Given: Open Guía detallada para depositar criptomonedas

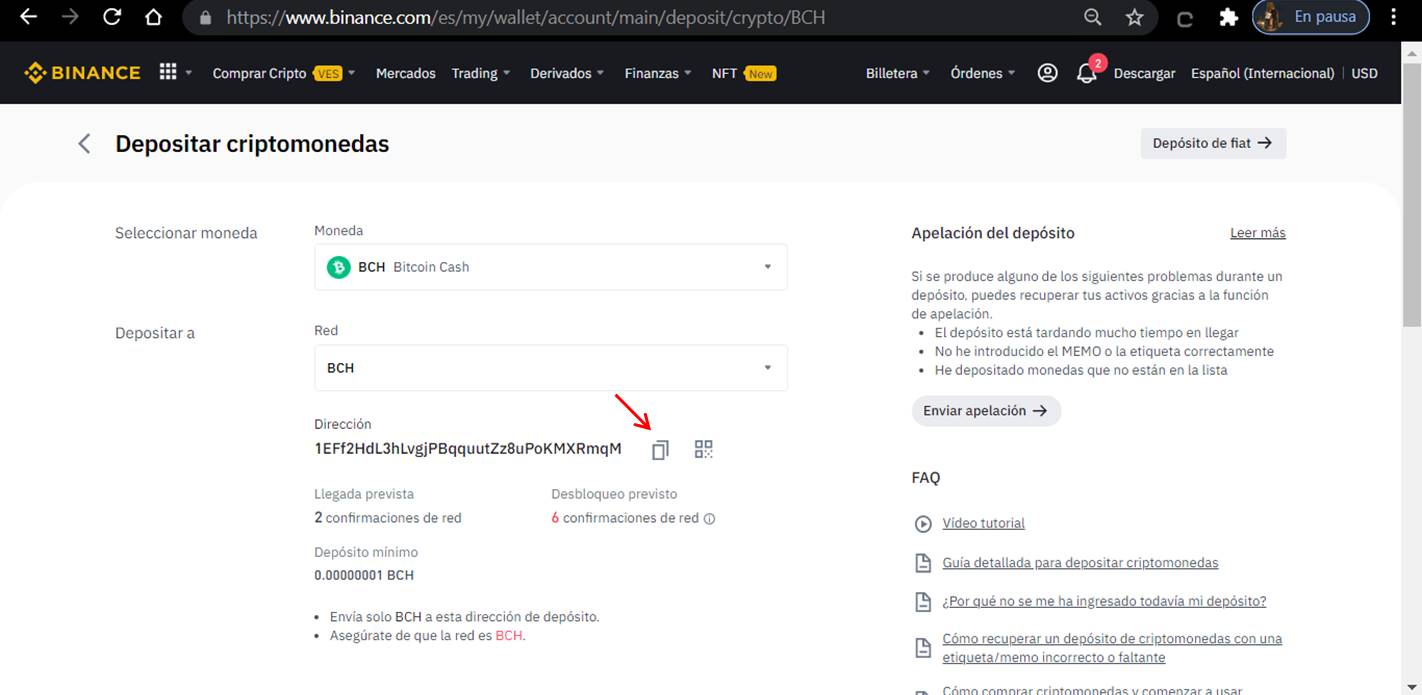Looking at the screenshot, I should click(x=1080, y=563).
